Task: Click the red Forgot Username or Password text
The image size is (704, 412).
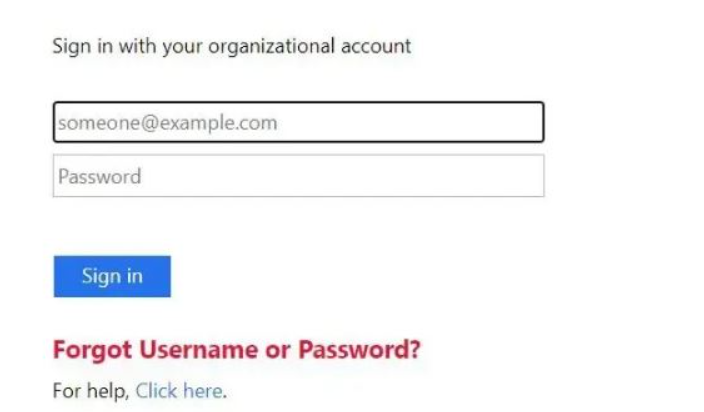Action: click(x=237, y=350)
